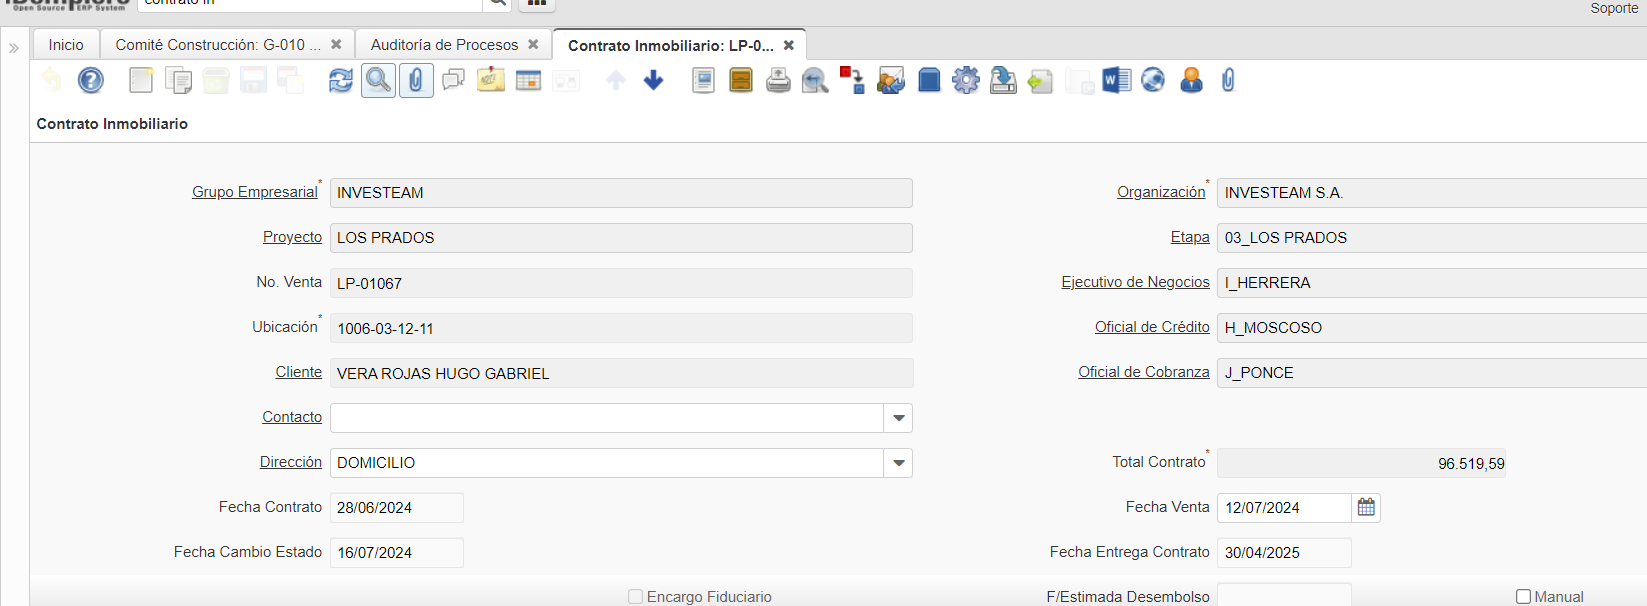The image size is (1647, 606).
Task: Expand the Contacto dropdown arrow
Action: tap(898, 418)
